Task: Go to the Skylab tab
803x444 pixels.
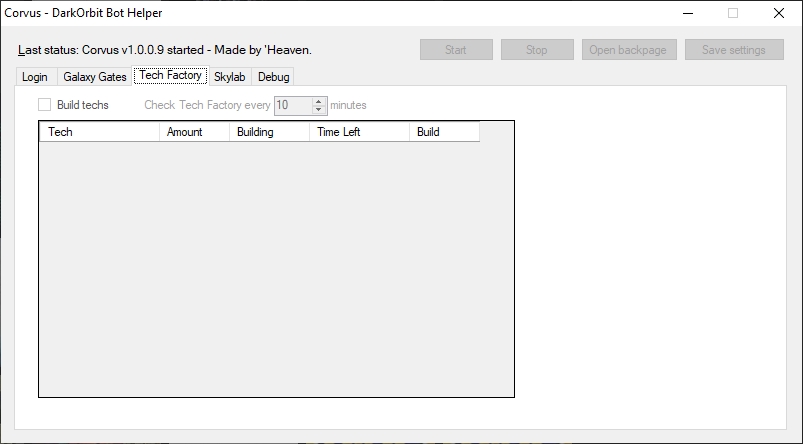Action: coord(229,77)
